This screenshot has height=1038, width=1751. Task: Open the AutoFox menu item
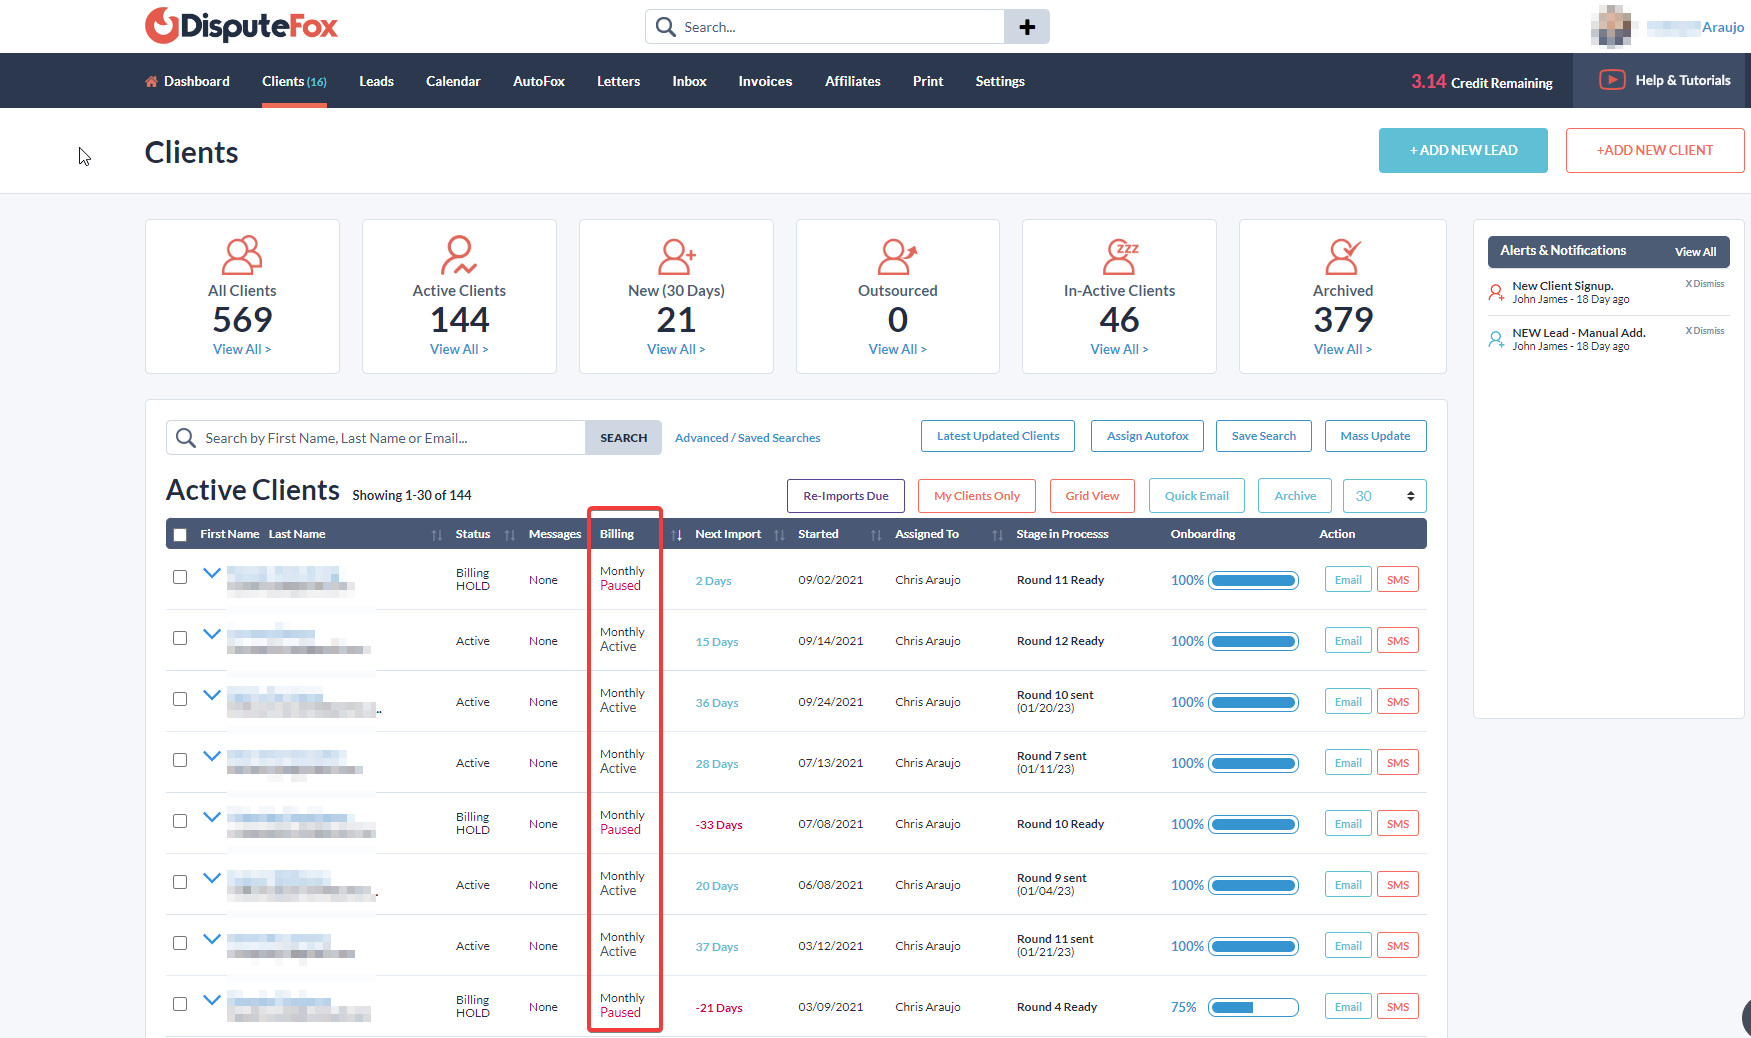pos(538,81)
